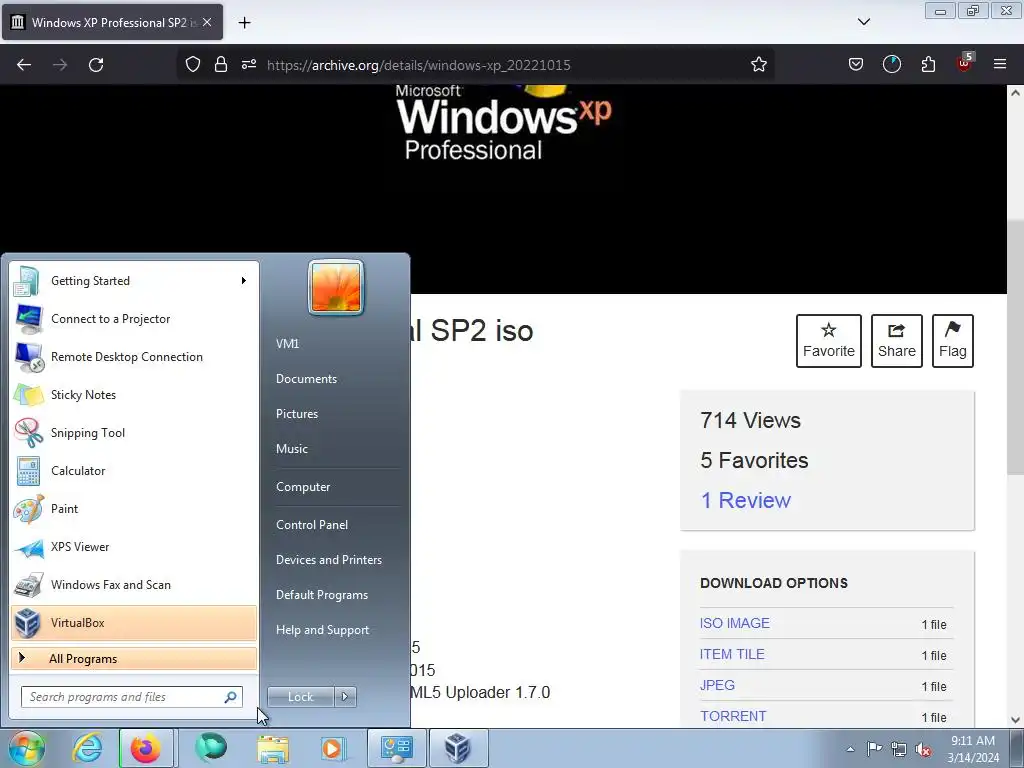
Task: Open the VM1 user folder
Action: click(287, 344)
